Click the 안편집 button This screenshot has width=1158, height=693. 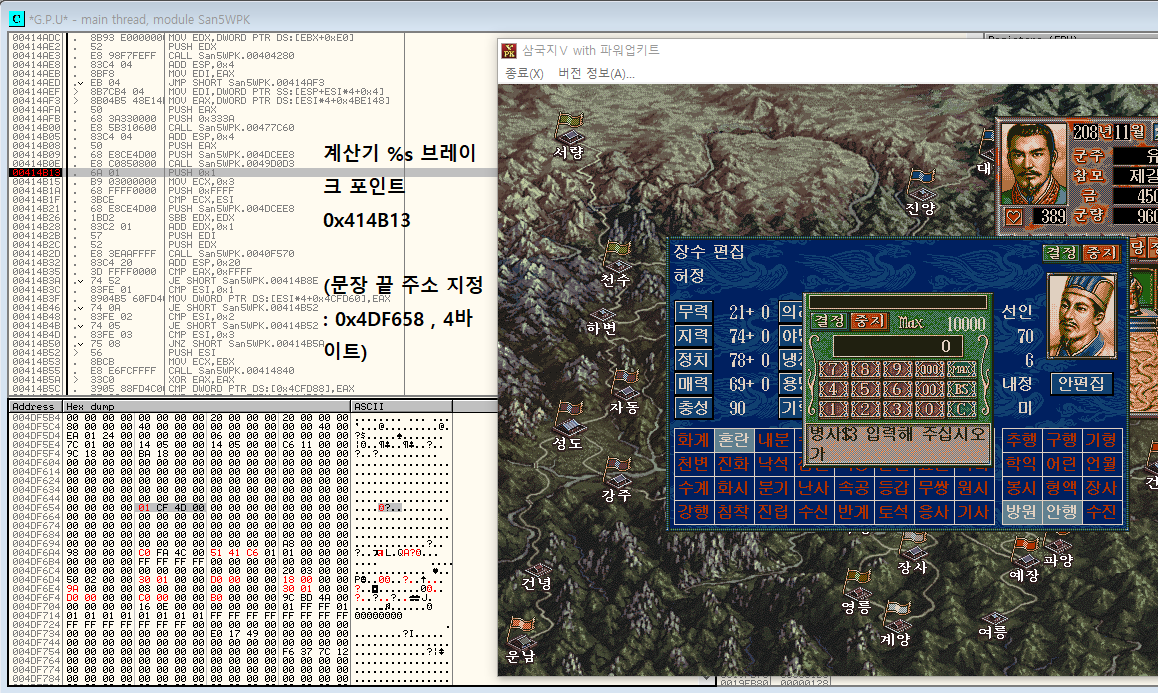1081,383
